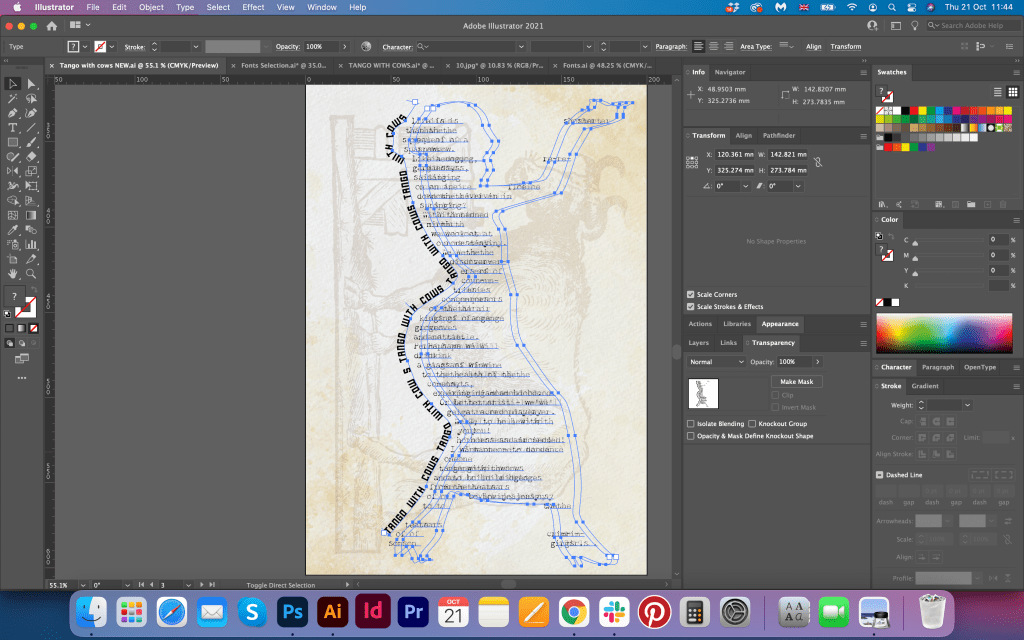
Task: Activate the Eyedropper tool
Action: coord(13,229)
